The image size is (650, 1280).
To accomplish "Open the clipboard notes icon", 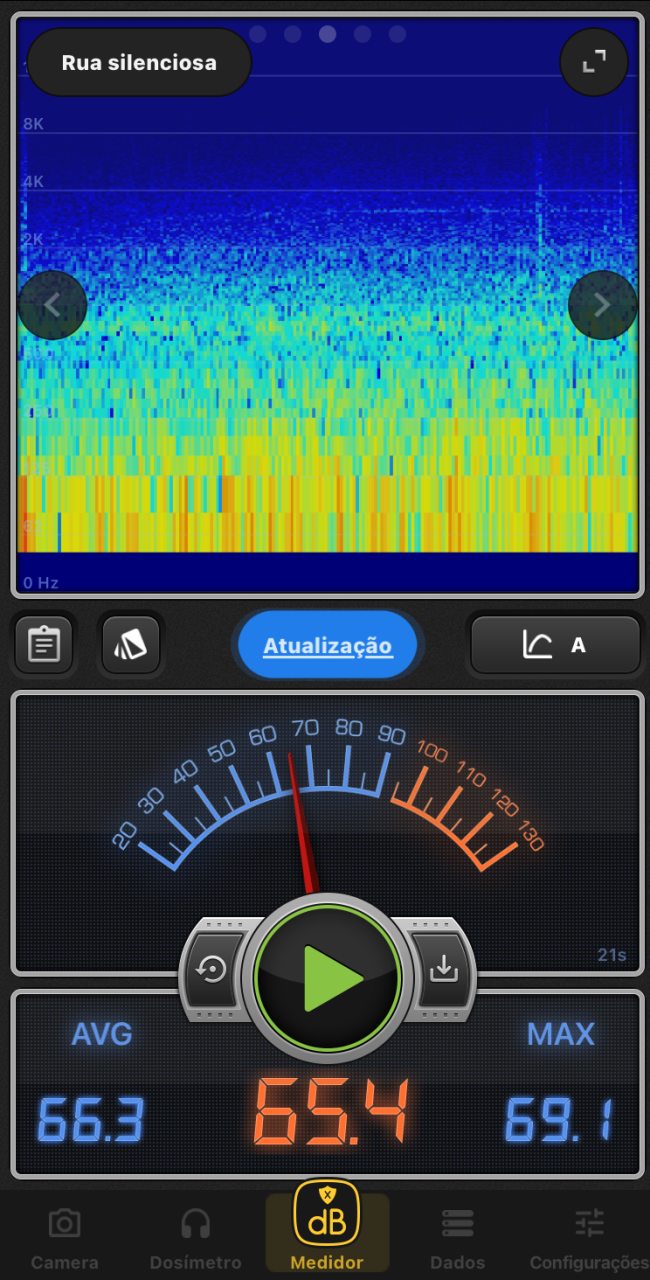I will [x=44, y=645].
